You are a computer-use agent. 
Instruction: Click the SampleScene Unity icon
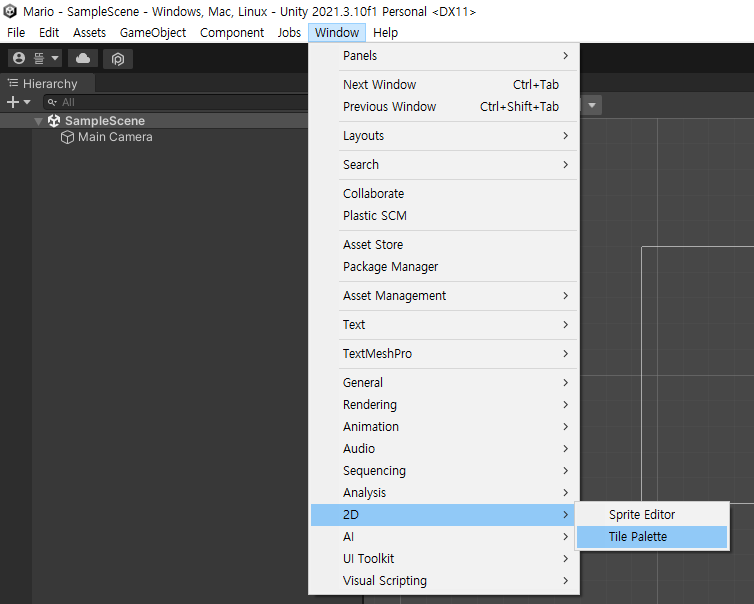[54, 121]
